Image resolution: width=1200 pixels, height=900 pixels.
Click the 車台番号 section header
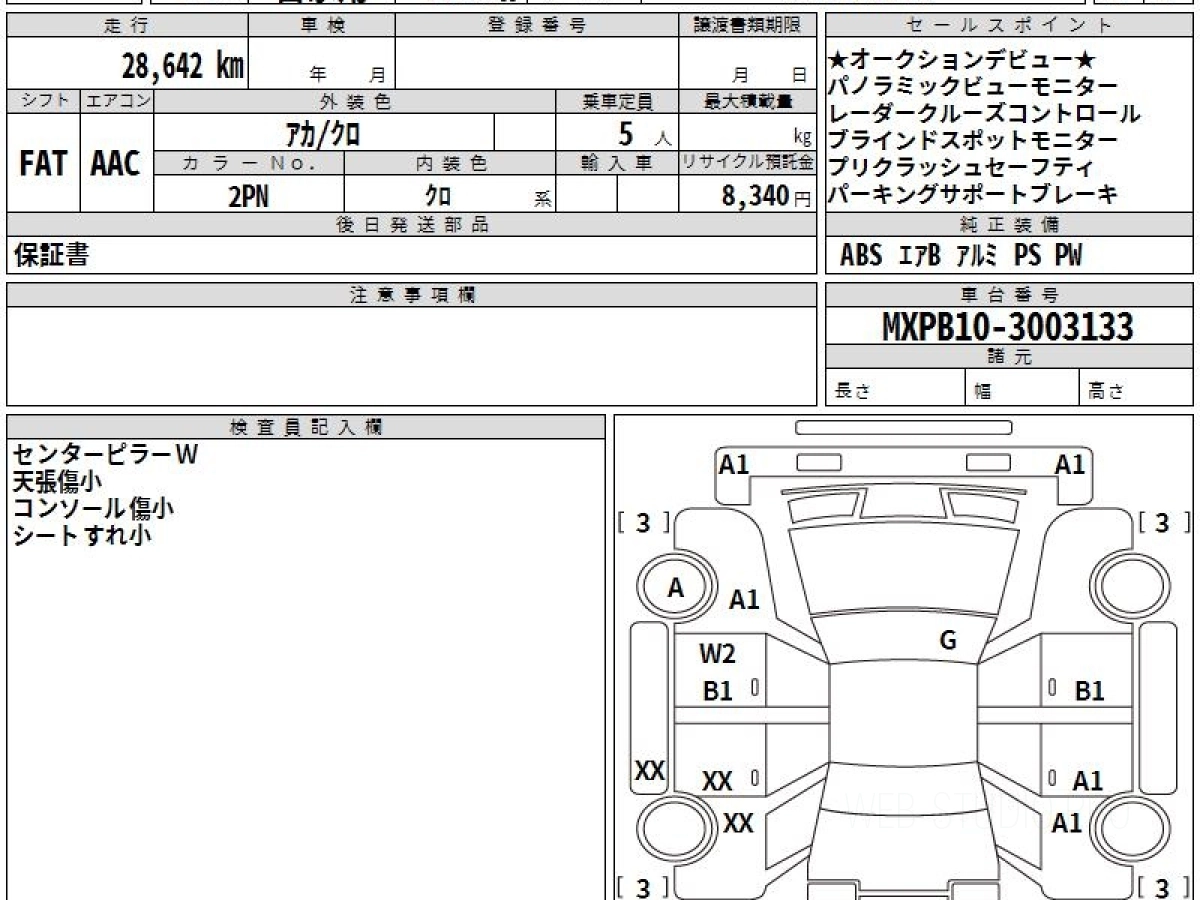[1009, 295]
